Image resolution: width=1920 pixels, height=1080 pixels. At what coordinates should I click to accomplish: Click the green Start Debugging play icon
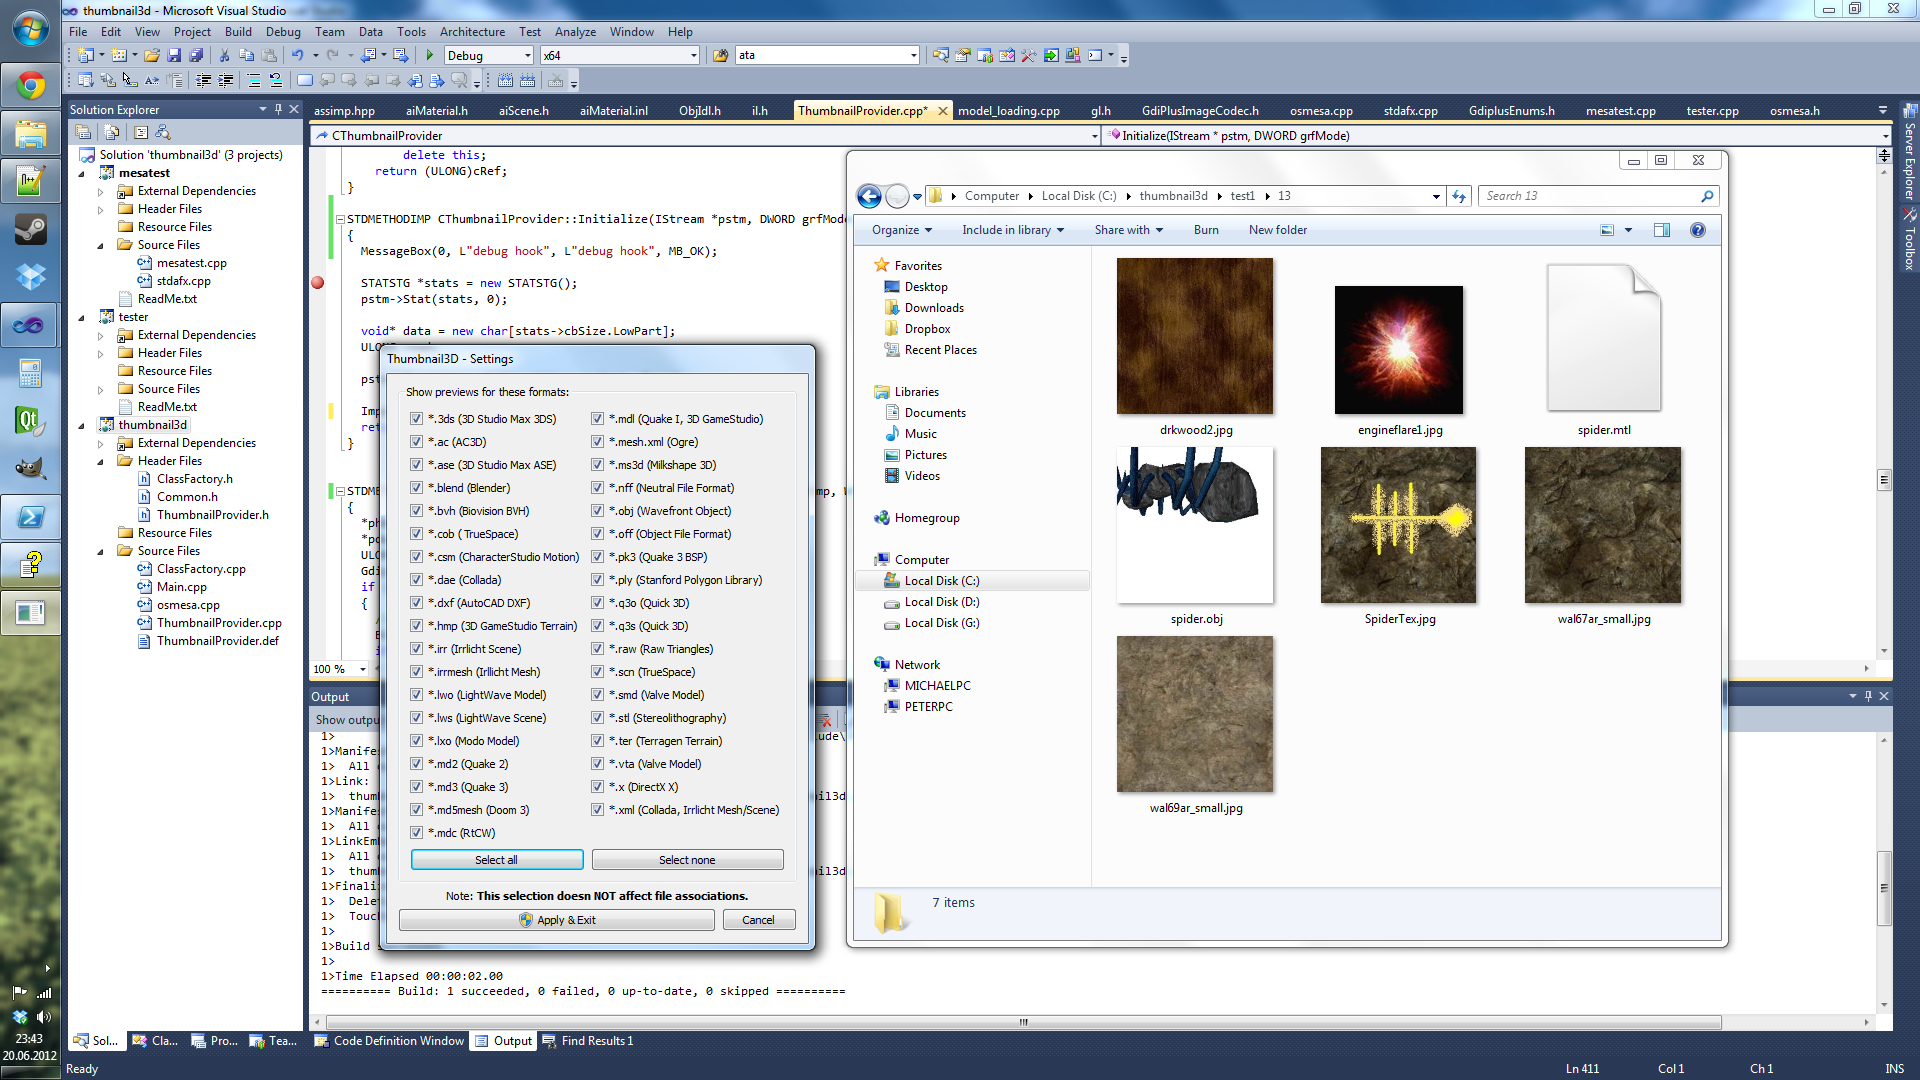click(x=430, y=56)
